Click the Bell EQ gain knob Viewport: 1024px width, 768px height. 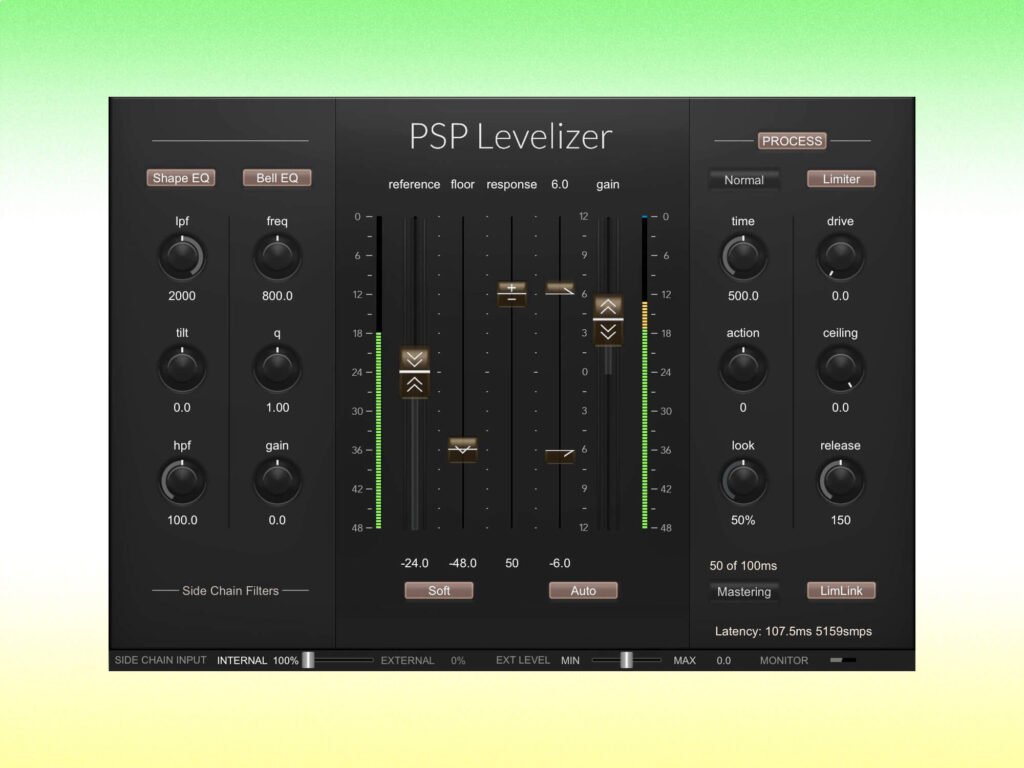(277, 481)
